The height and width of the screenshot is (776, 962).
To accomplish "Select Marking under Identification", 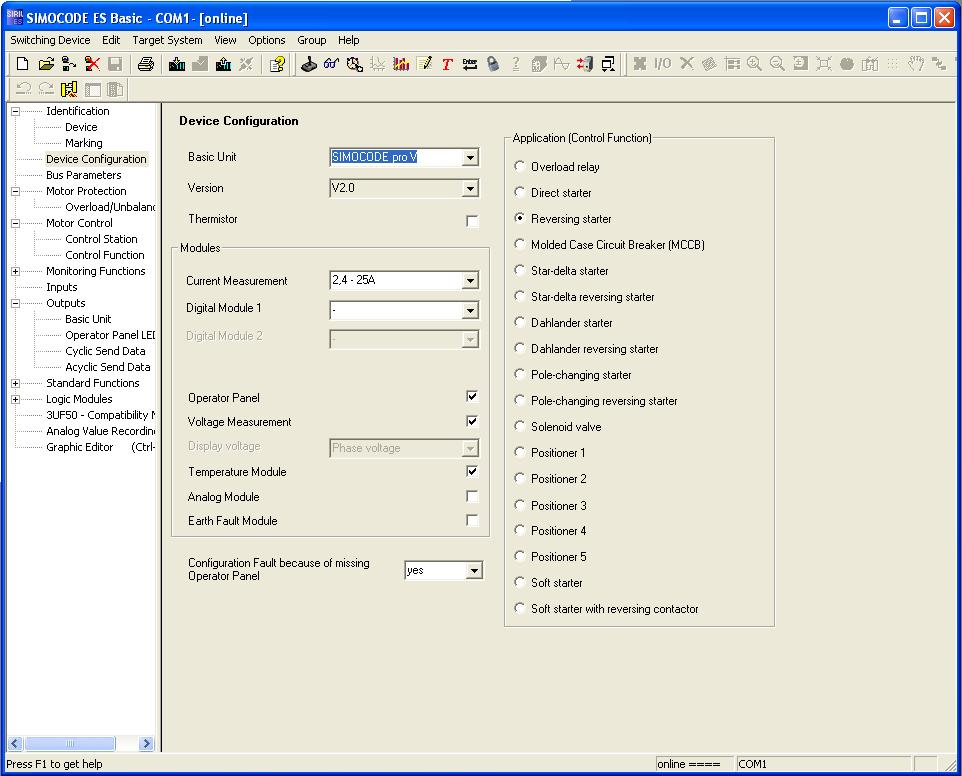I will point(83,143).
